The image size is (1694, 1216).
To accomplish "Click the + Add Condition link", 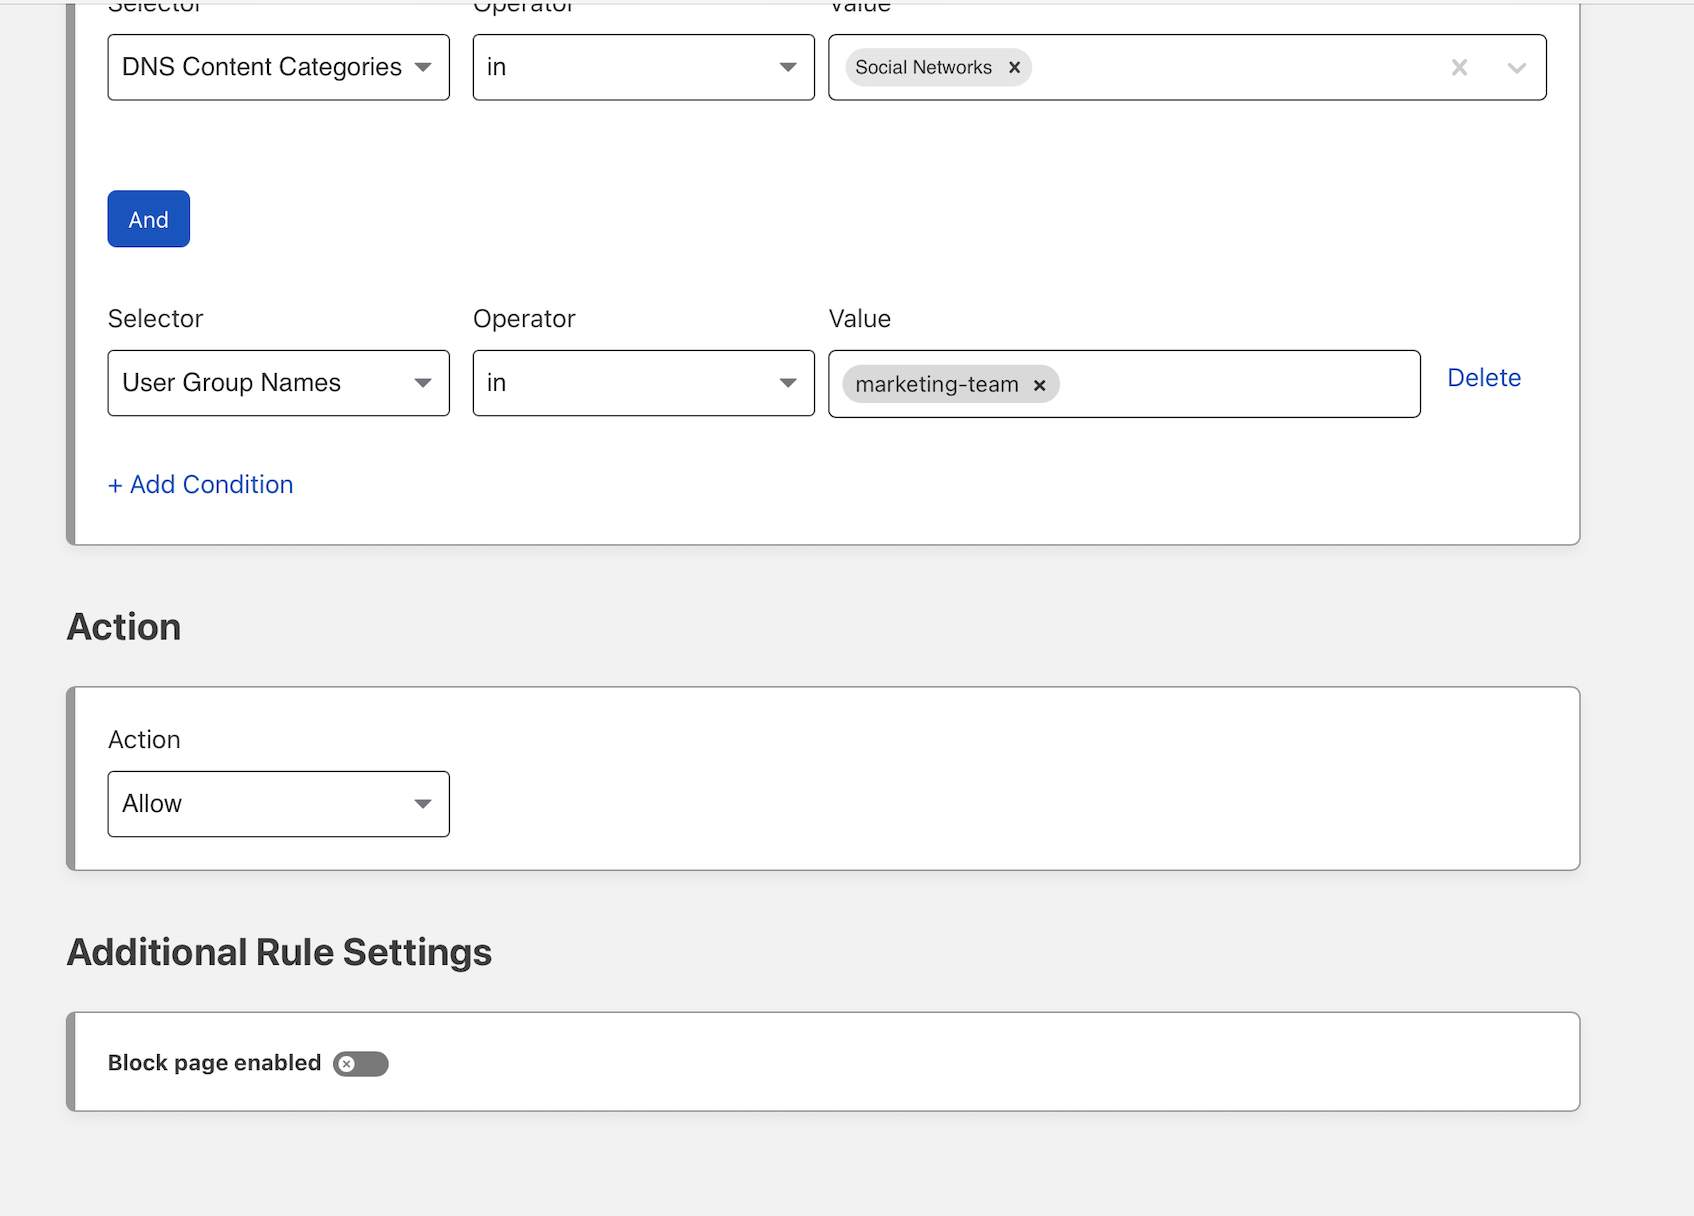I will click(201, 485).
